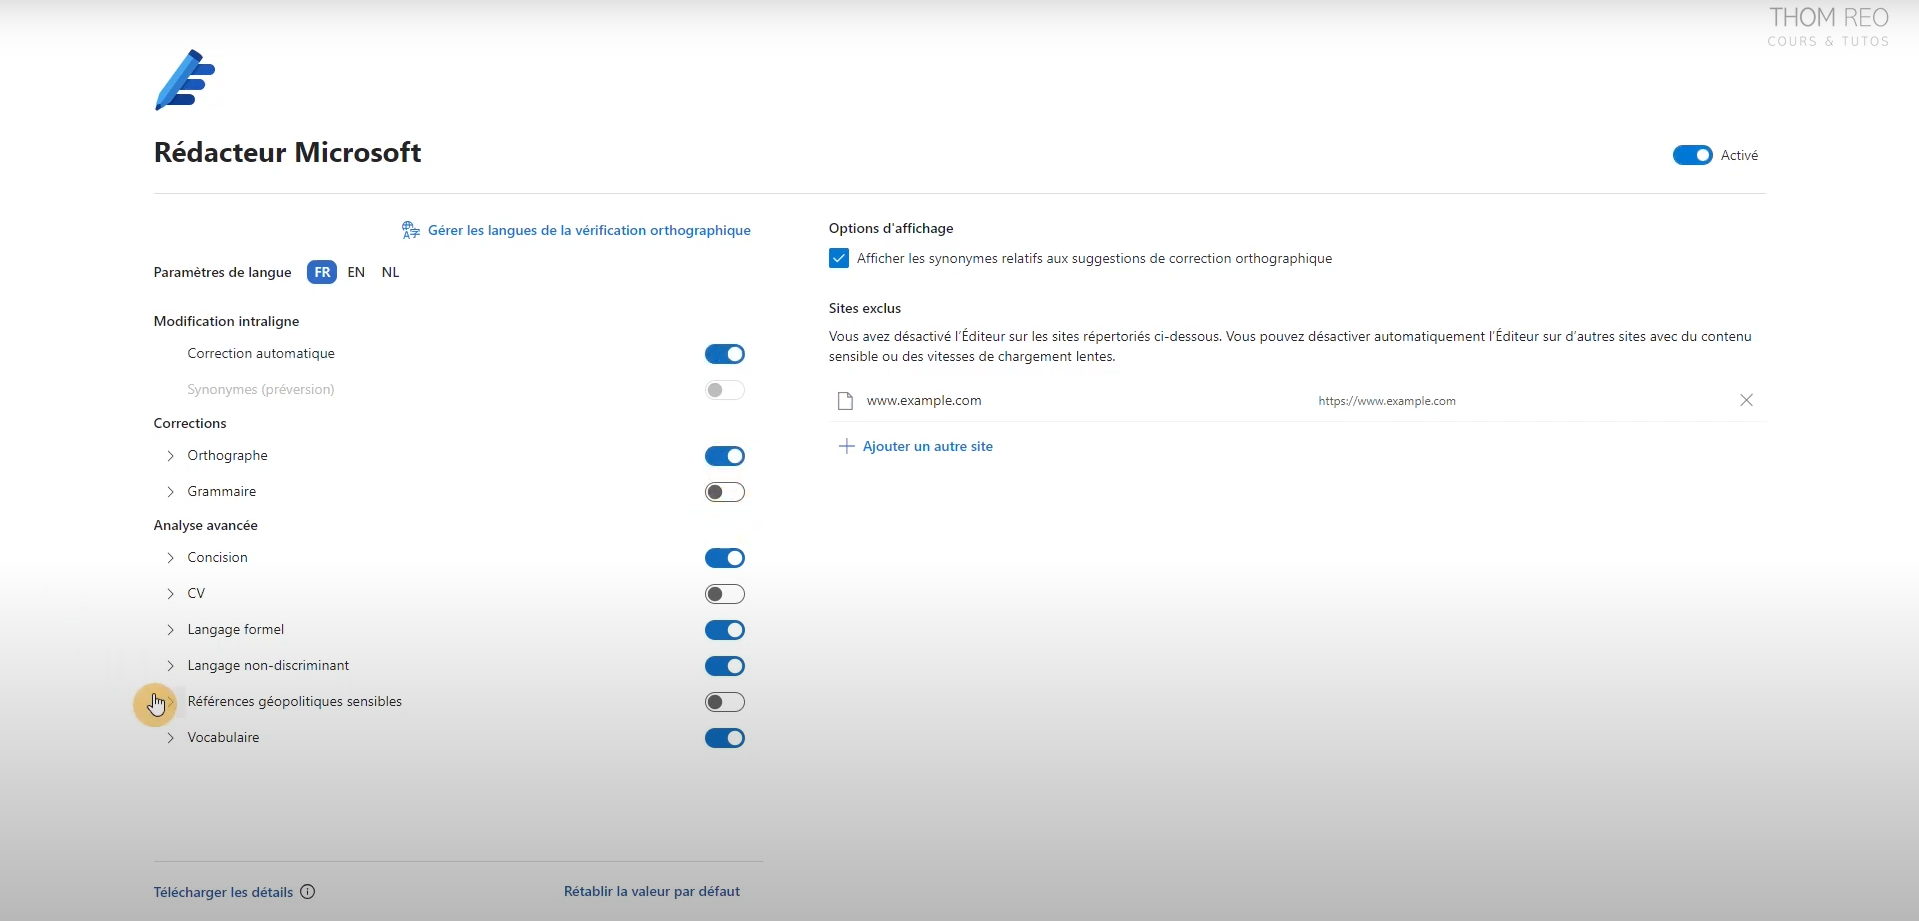Click the www.example.com site name
The width and height of the screenshot is (1919, 921).
[924, 400]
